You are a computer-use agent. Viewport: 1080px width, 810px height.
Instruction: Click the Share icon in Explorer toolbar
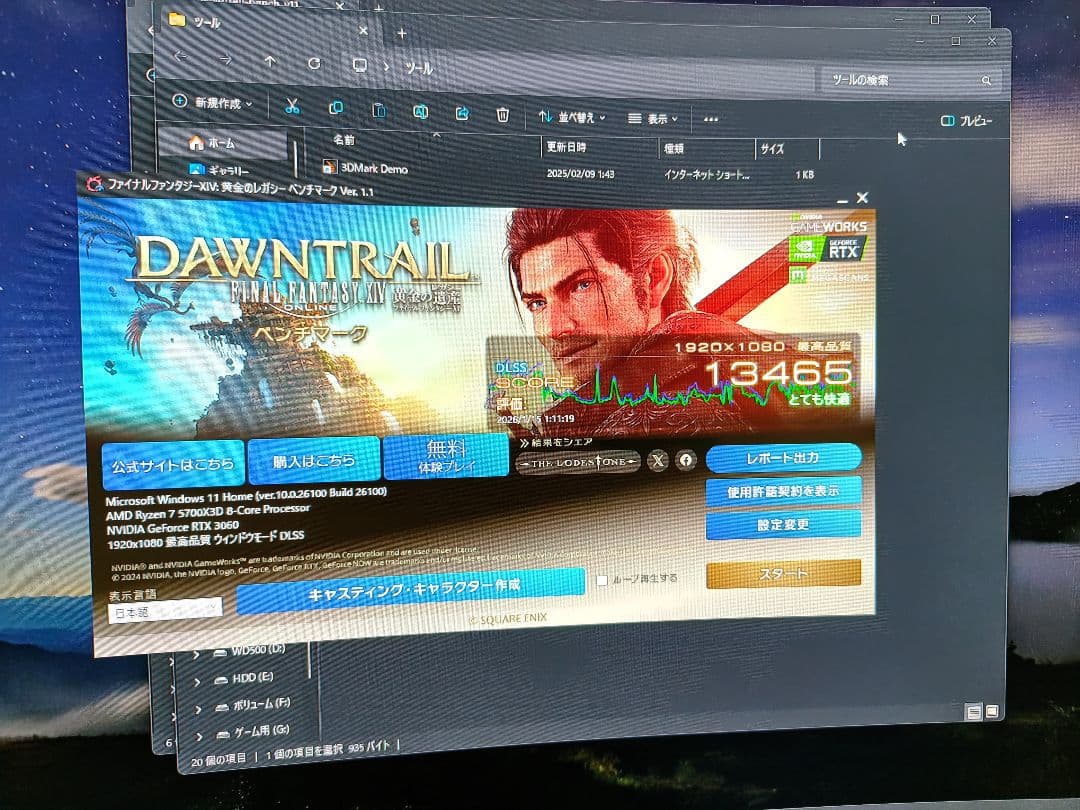(x=462, y=113)
